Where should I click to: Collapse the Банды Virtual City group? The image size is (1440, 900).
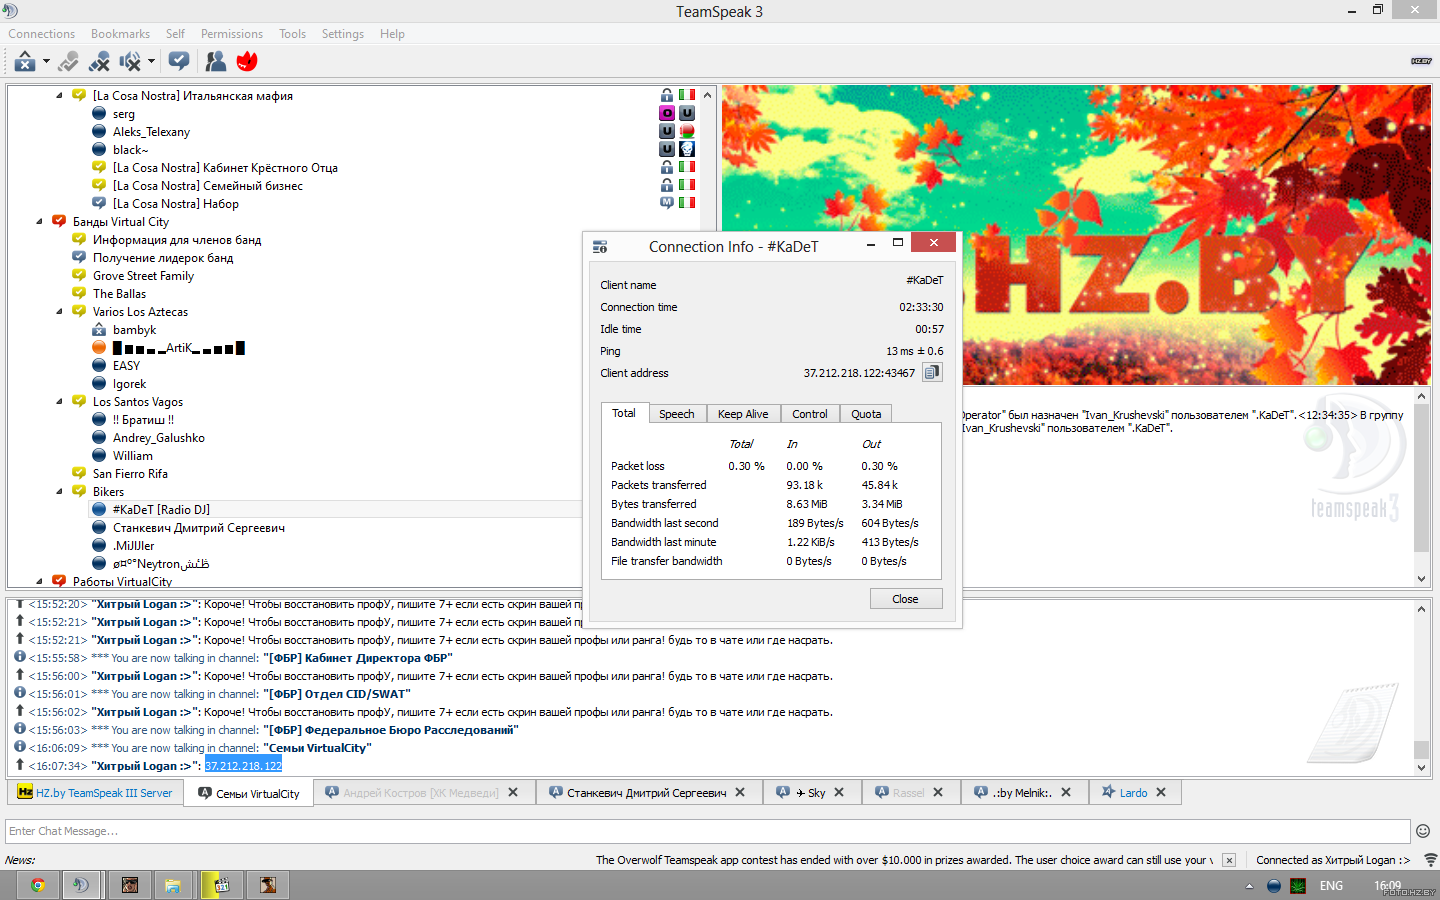(x=39, y=222)
